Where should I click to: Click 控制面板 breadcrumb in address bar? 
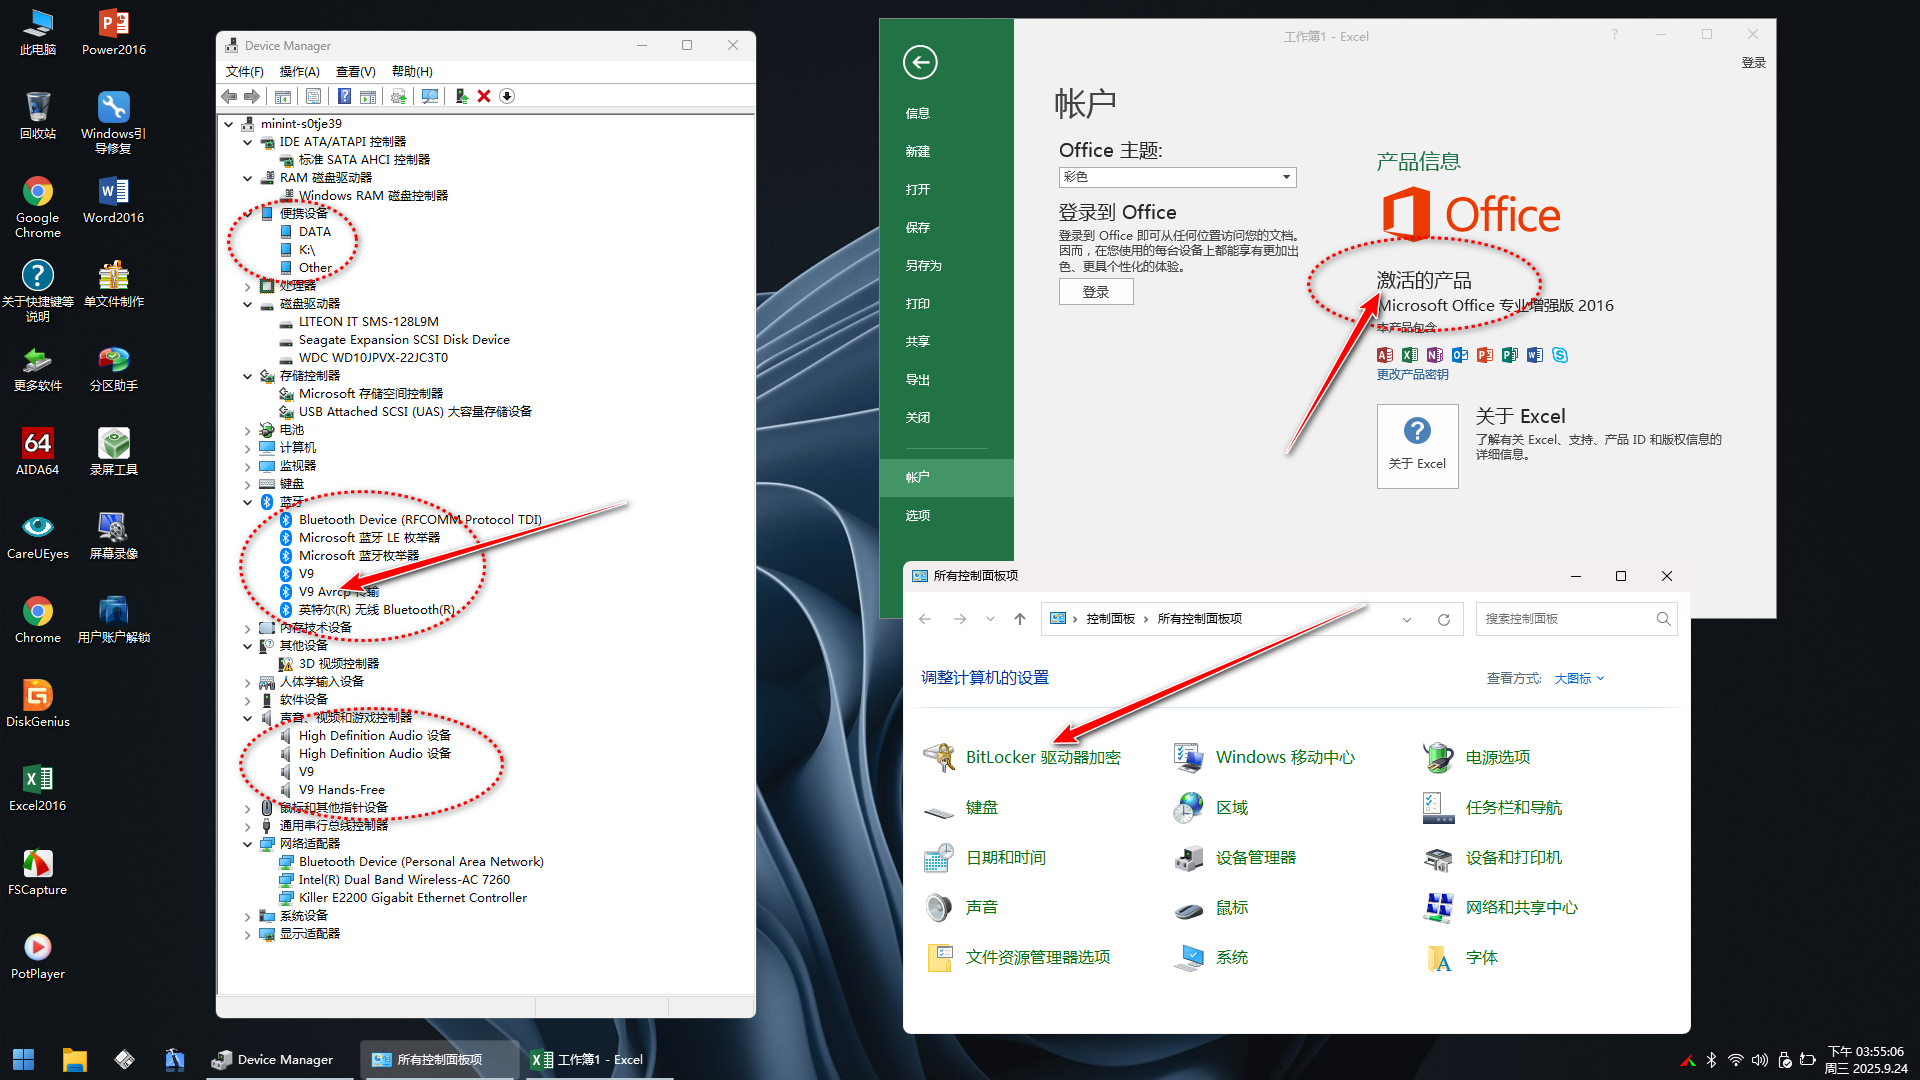point(1110,619)
